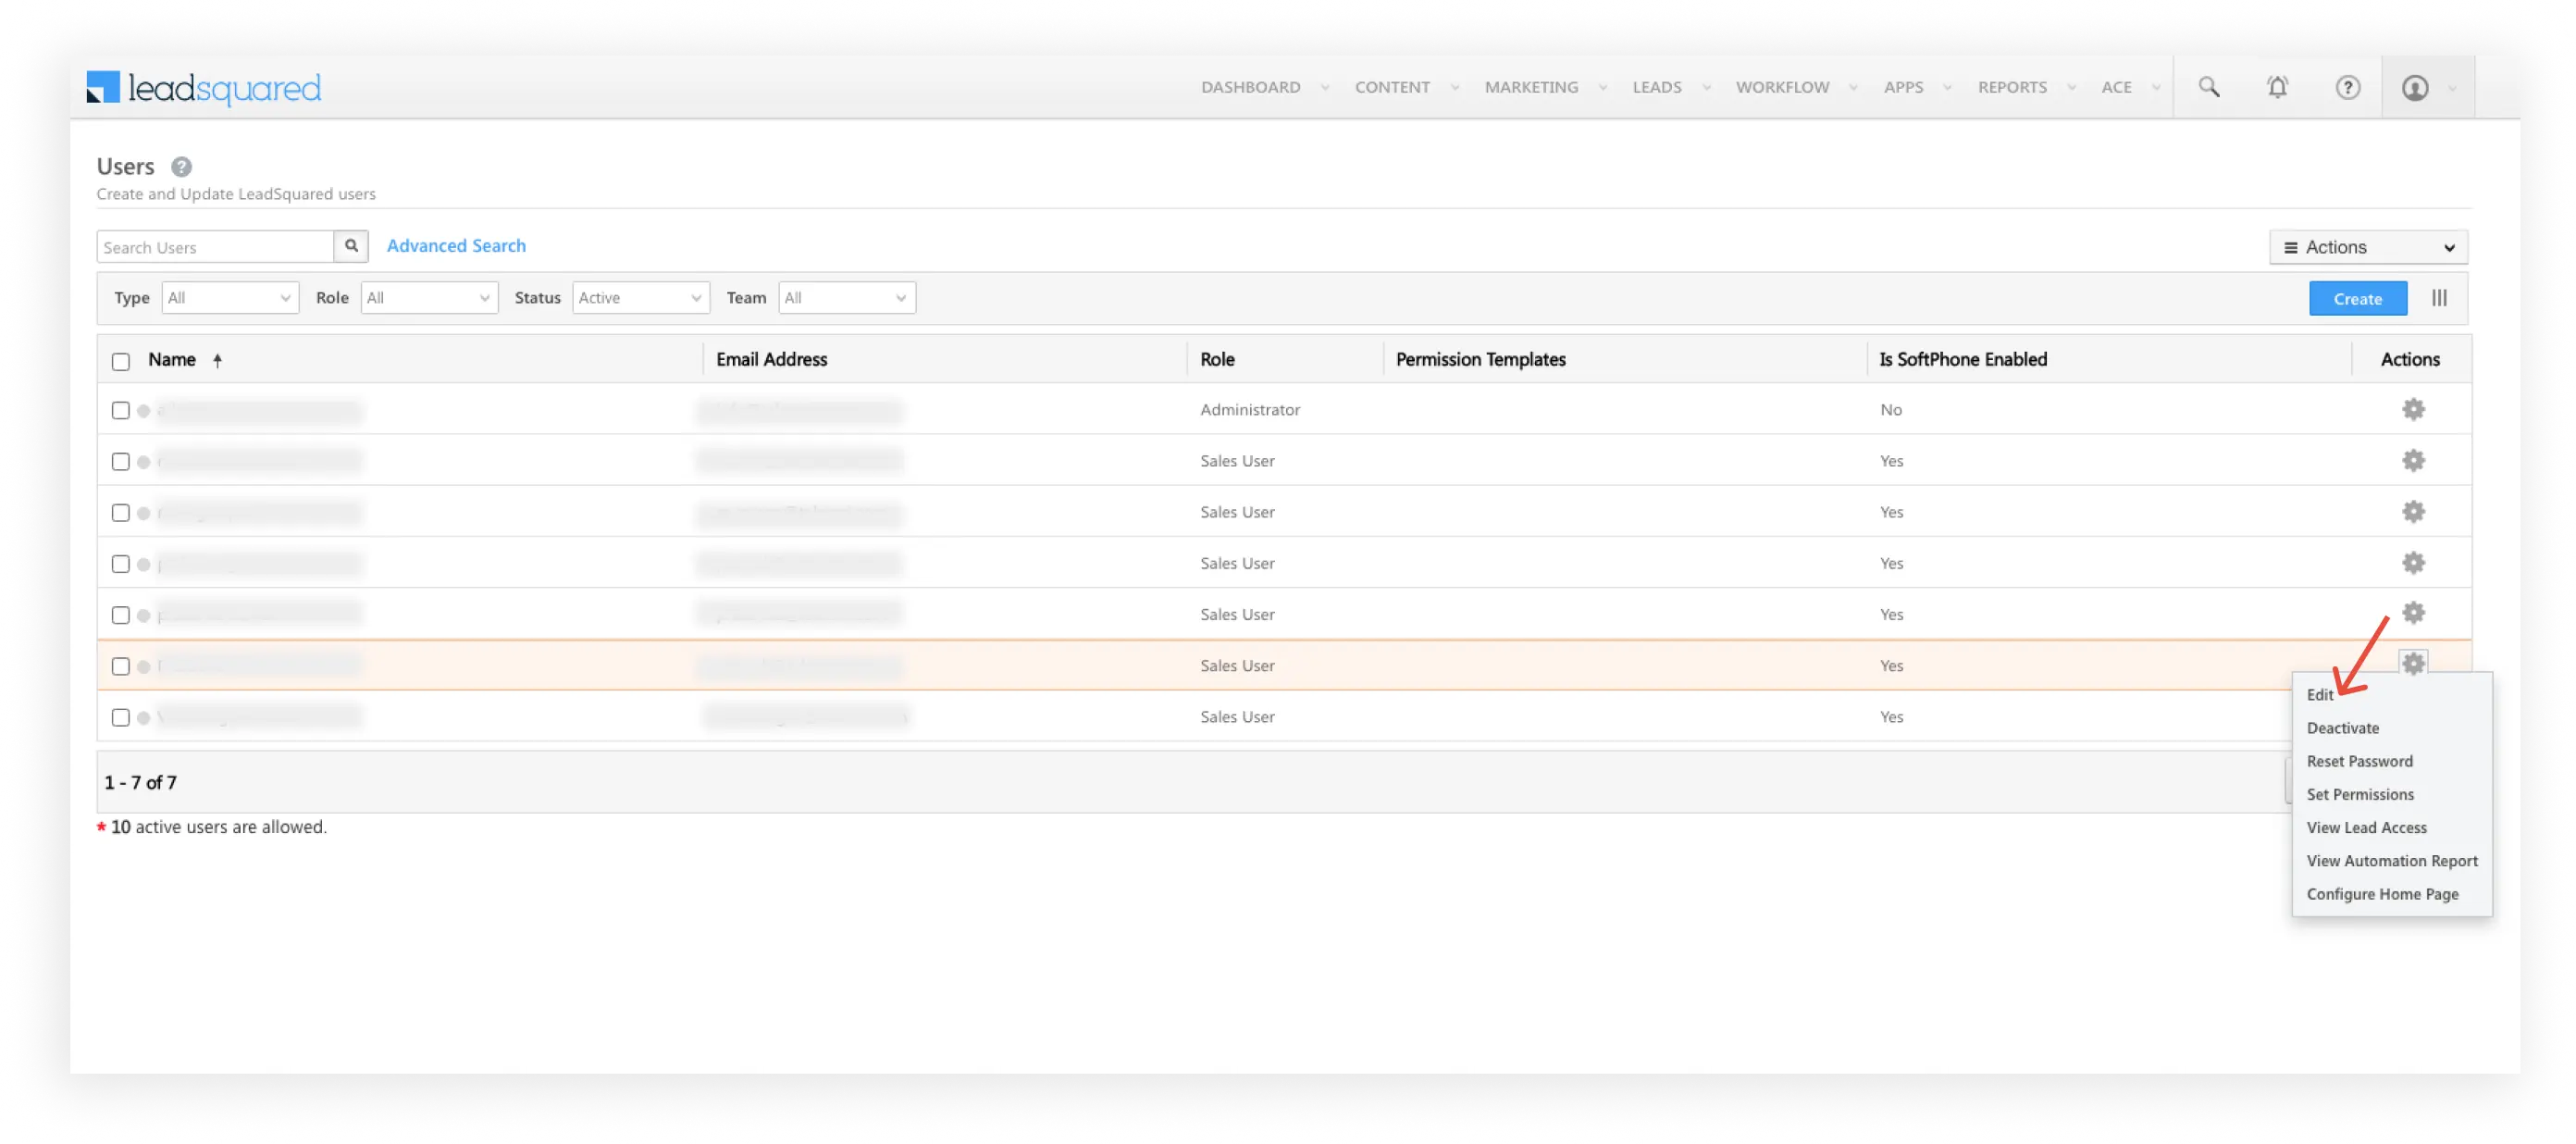
Task: Open the help question mark in navigation bar
Action: (x=2347, y=87)
